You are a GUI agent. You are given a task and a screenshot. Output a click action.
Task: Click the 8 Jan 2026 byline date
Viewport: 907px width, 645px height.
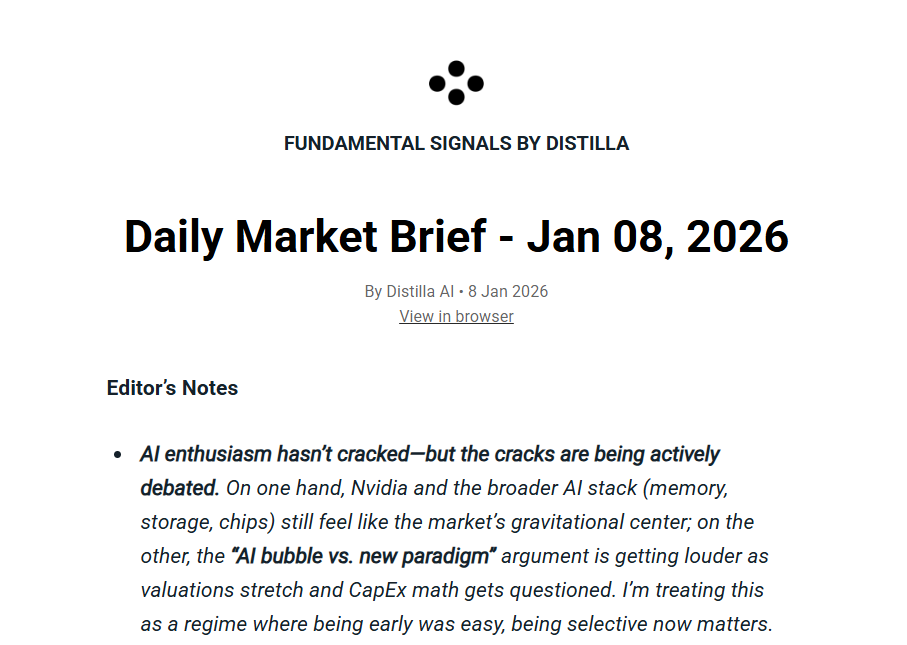[x=508, y=292]
